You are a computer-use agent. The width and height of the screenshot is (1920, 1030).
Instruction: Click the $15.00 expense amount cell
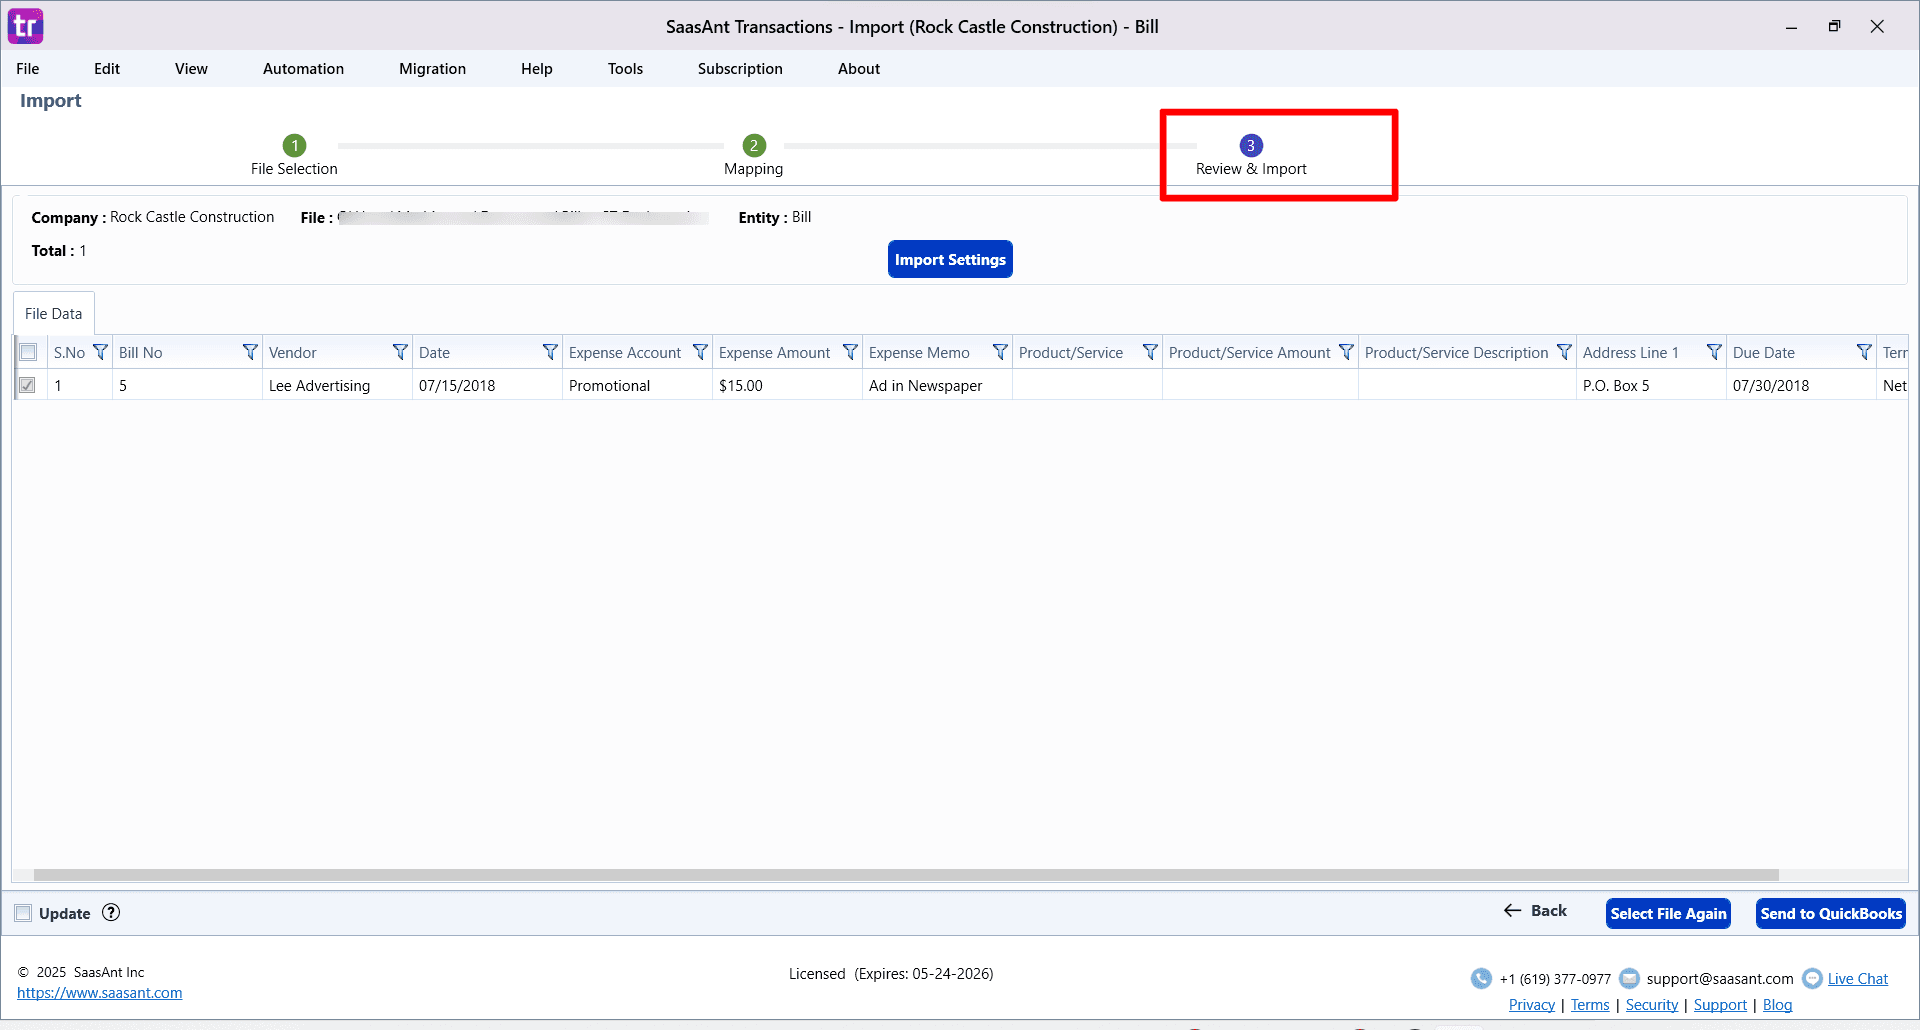click(787, 385)
